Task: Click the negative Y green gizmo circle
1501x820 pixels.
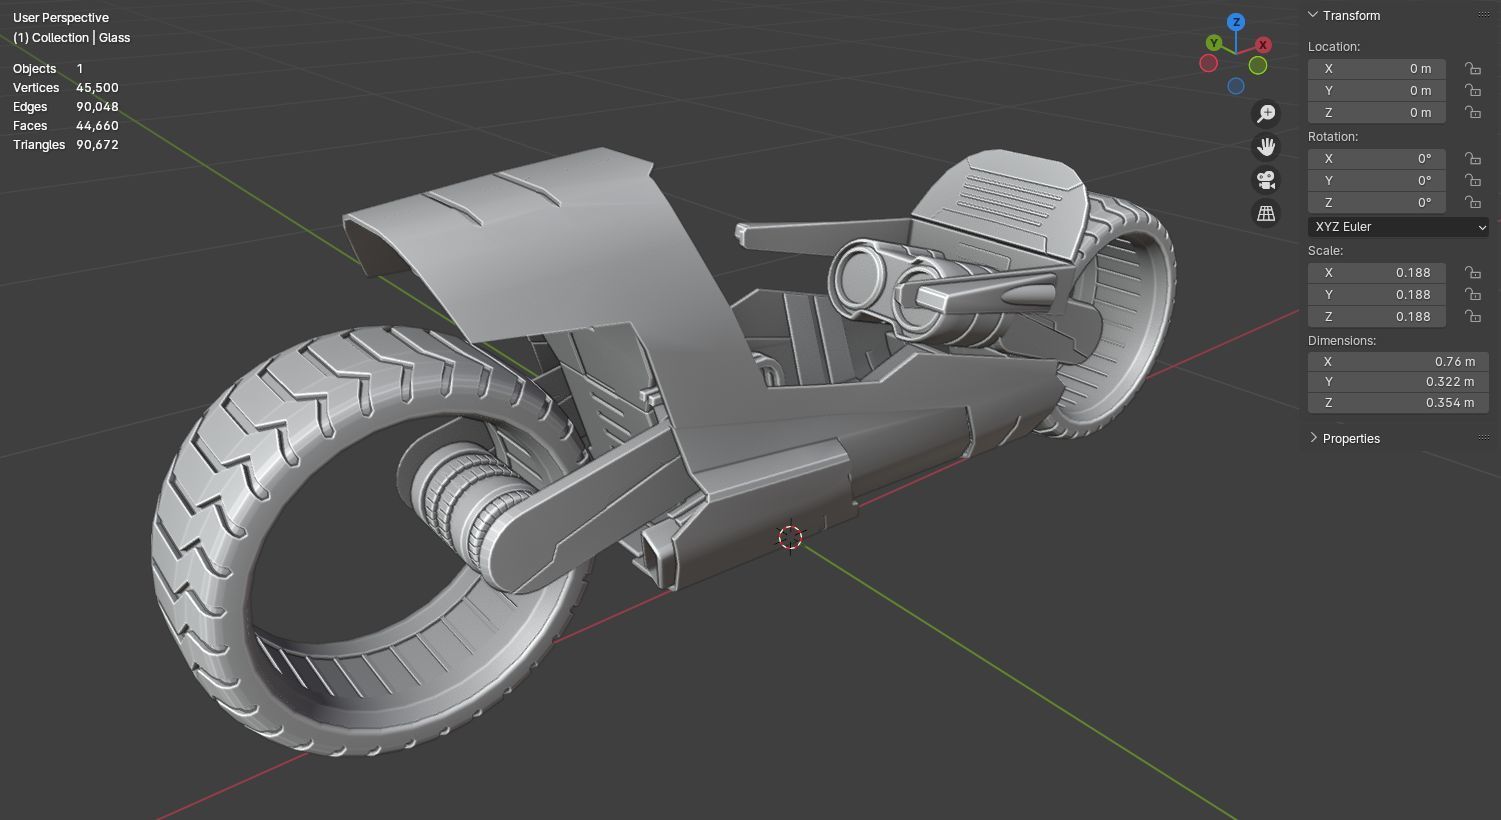Action: point(1258,65)
